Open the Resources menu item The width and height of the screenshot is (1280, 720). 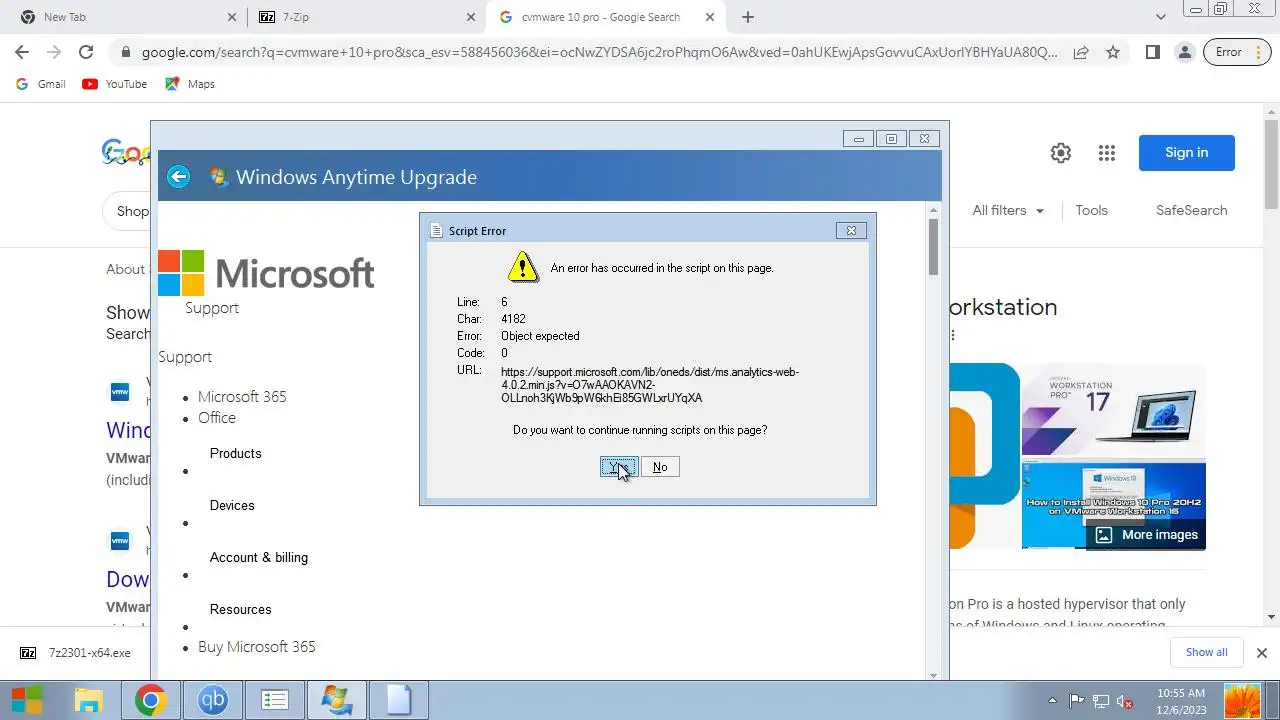click(x=241, y=609)
